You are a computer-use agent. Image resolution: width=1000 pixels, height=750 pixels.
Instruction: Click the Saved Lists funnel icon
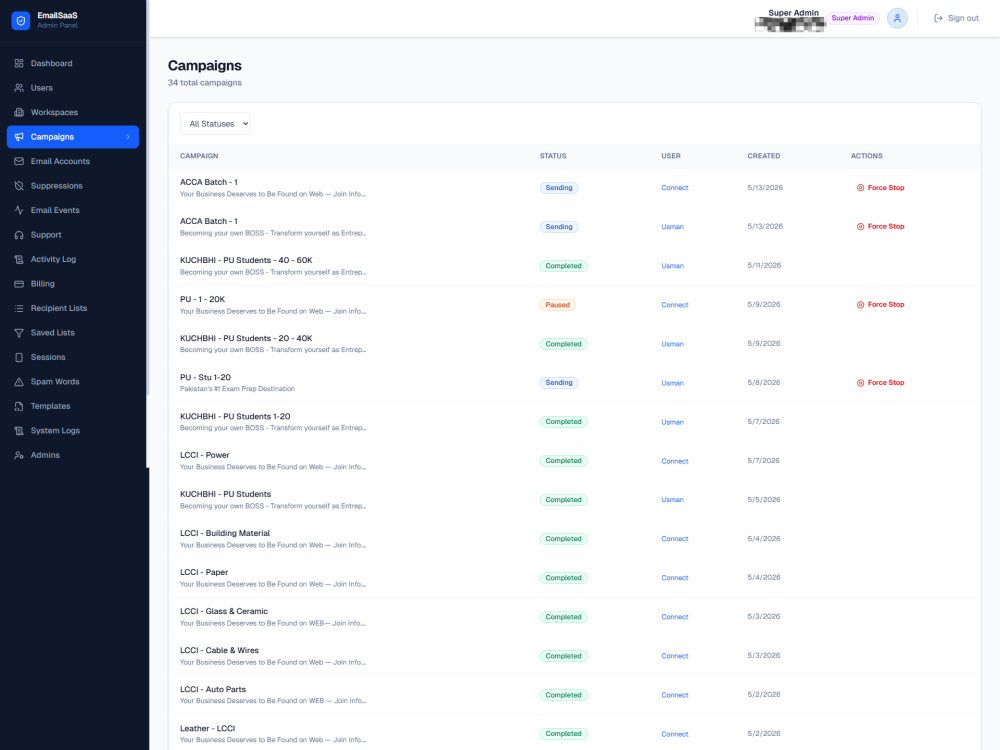(19, 332)
